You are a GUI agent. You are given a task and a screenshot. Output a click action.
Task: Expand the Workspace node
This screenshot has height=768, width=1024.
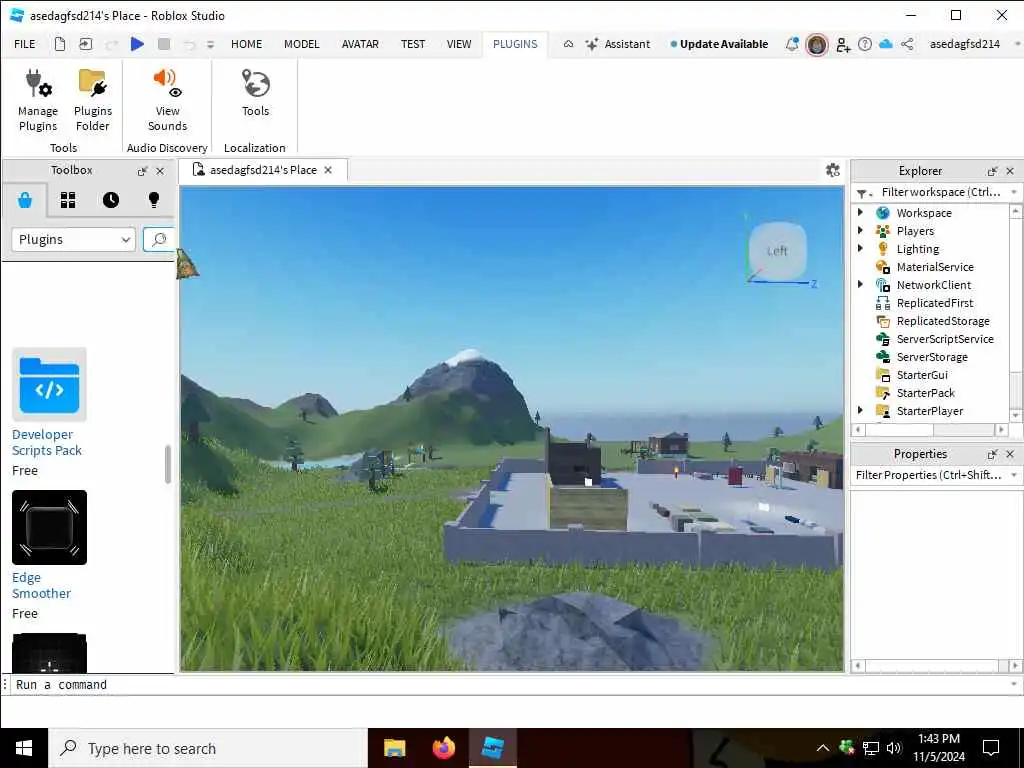tap(860, 212)
